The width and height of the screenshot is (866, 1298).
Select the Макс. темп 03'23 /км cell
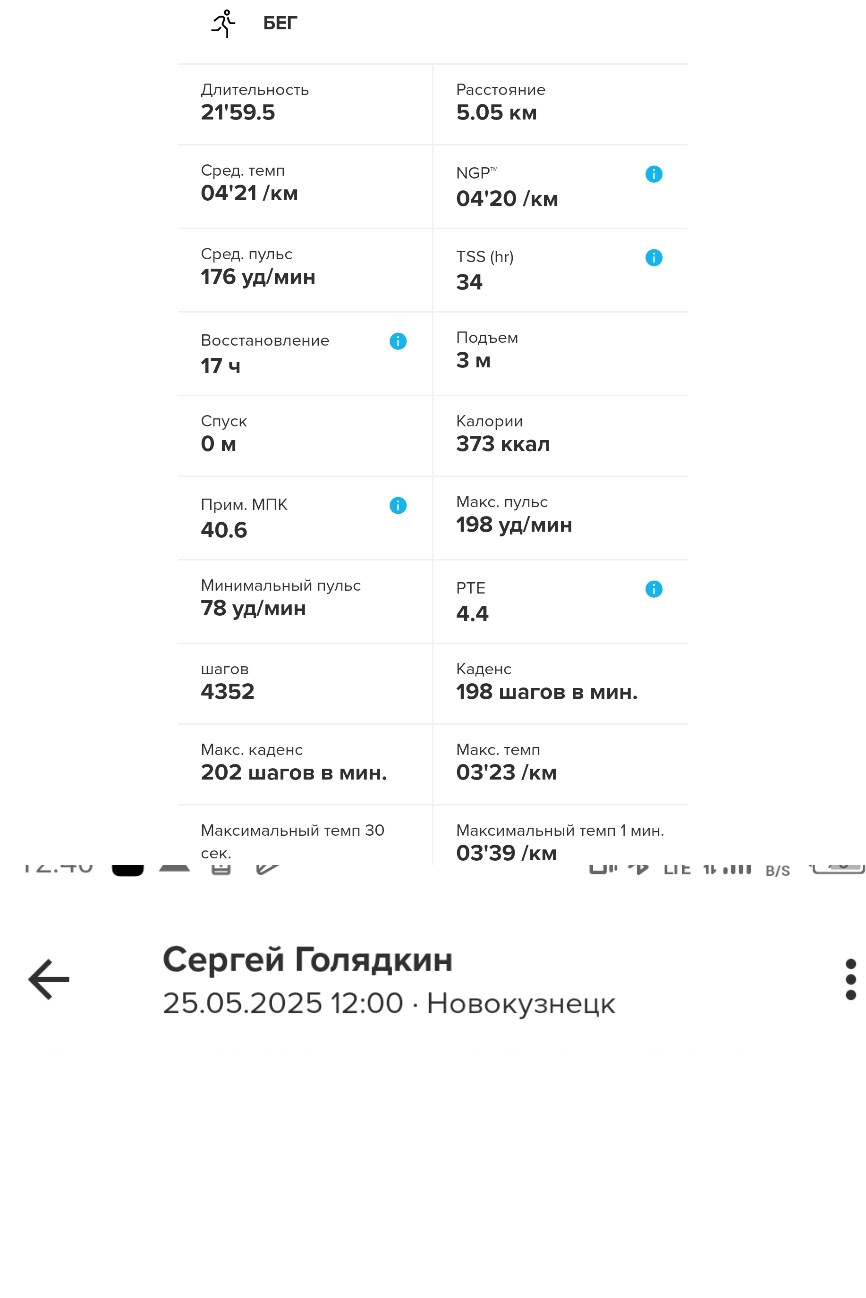point(560,764)
